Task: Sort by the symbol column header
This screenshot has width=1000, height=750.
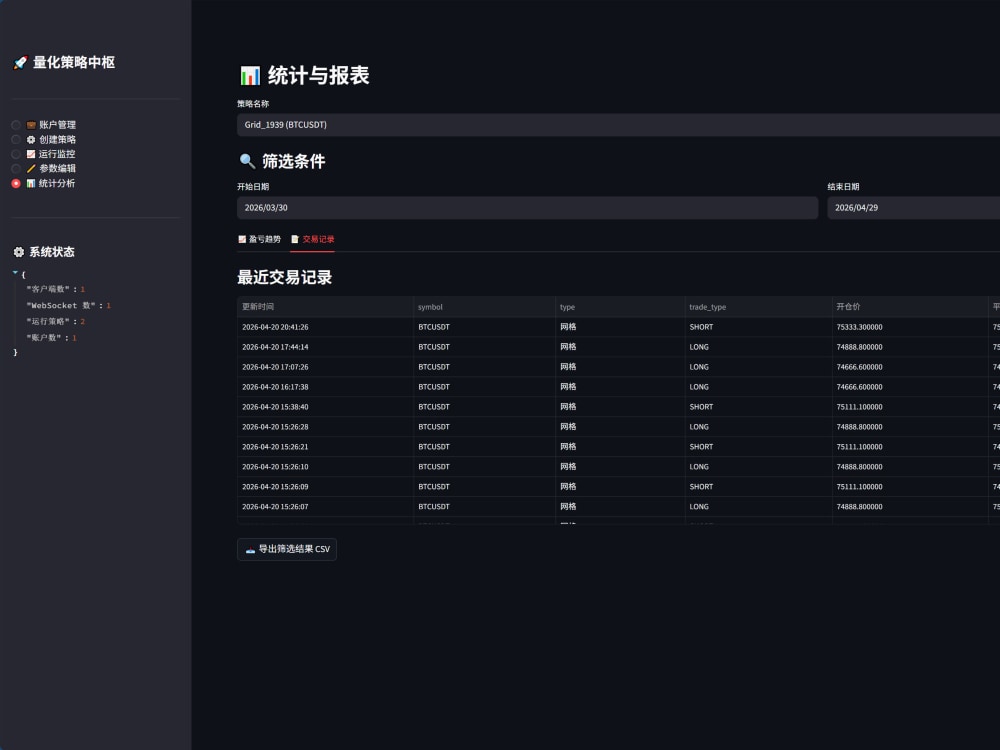Action: point(485,307)
